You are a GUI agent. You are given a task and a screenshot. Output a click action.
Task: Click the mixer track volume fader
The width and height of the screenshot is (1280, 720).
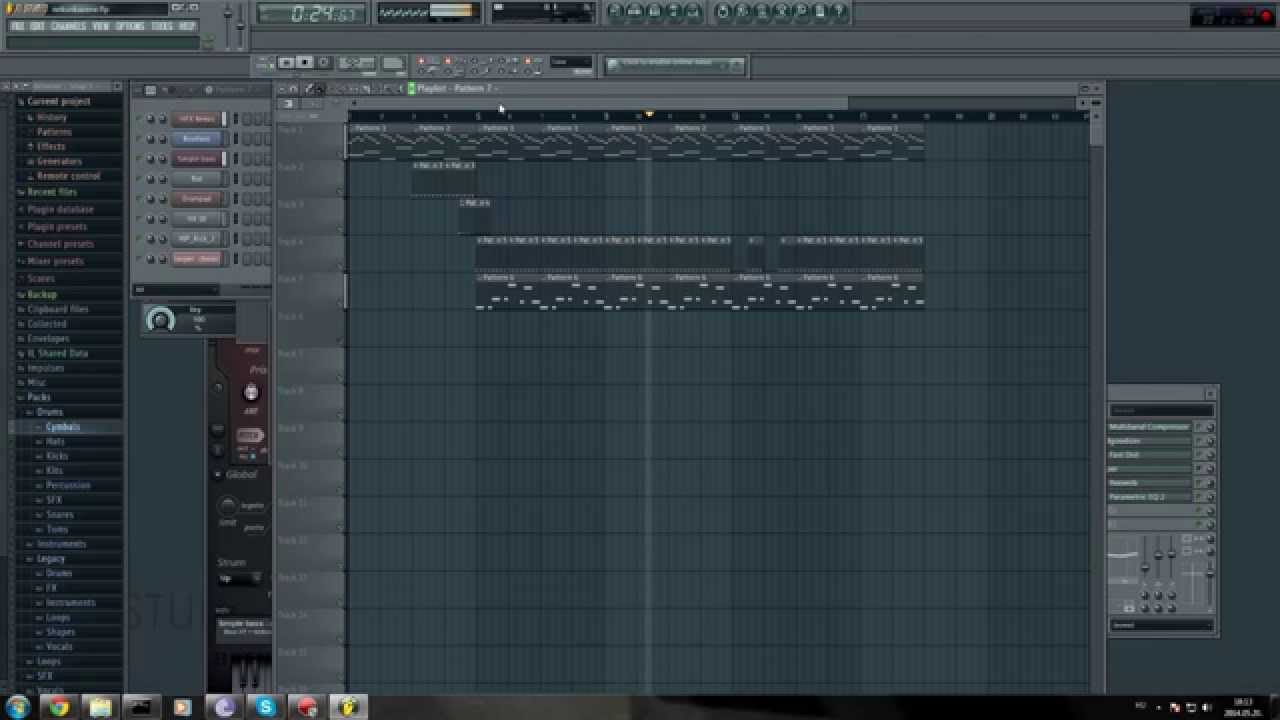tap(1210, 571)
